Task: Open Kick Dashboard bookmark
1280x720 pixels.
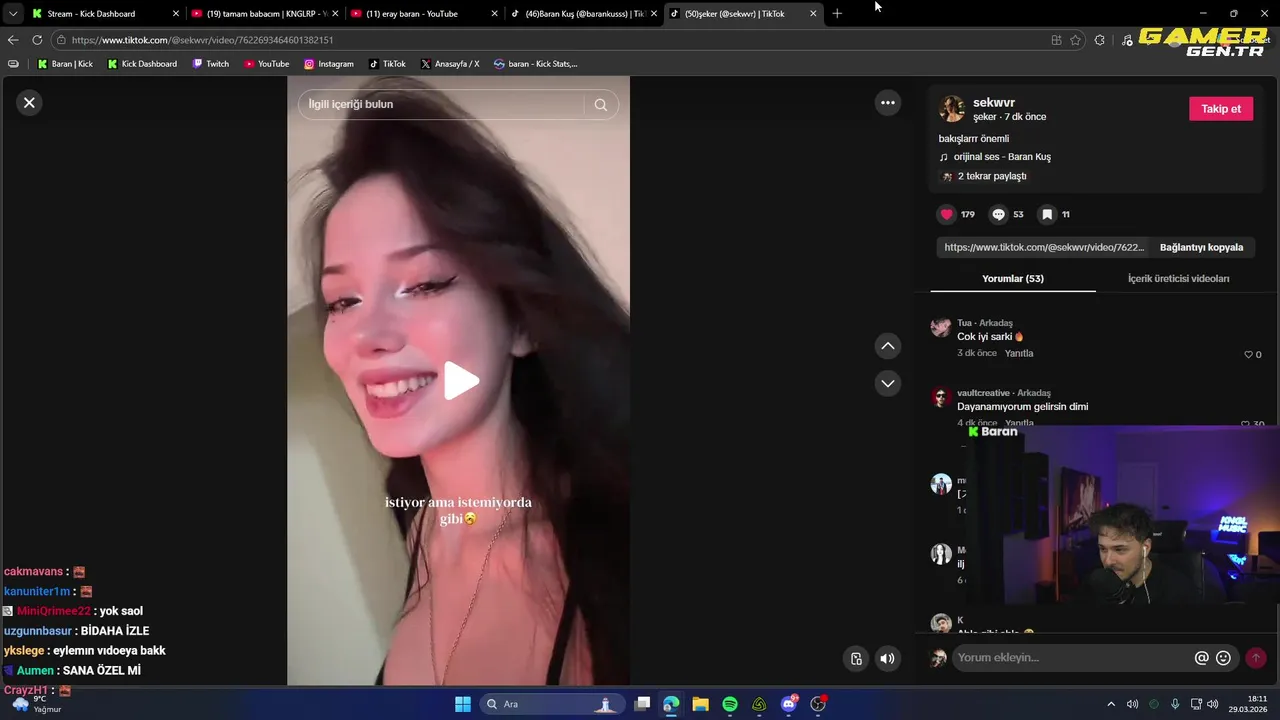Action: [142, 64]
